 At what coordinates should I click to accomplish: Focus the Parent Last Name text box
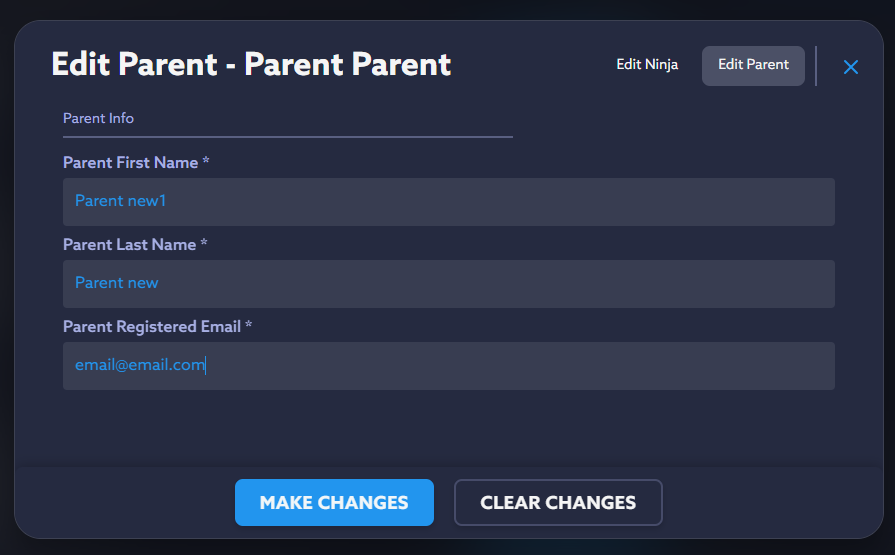click(x=448, y=283)
